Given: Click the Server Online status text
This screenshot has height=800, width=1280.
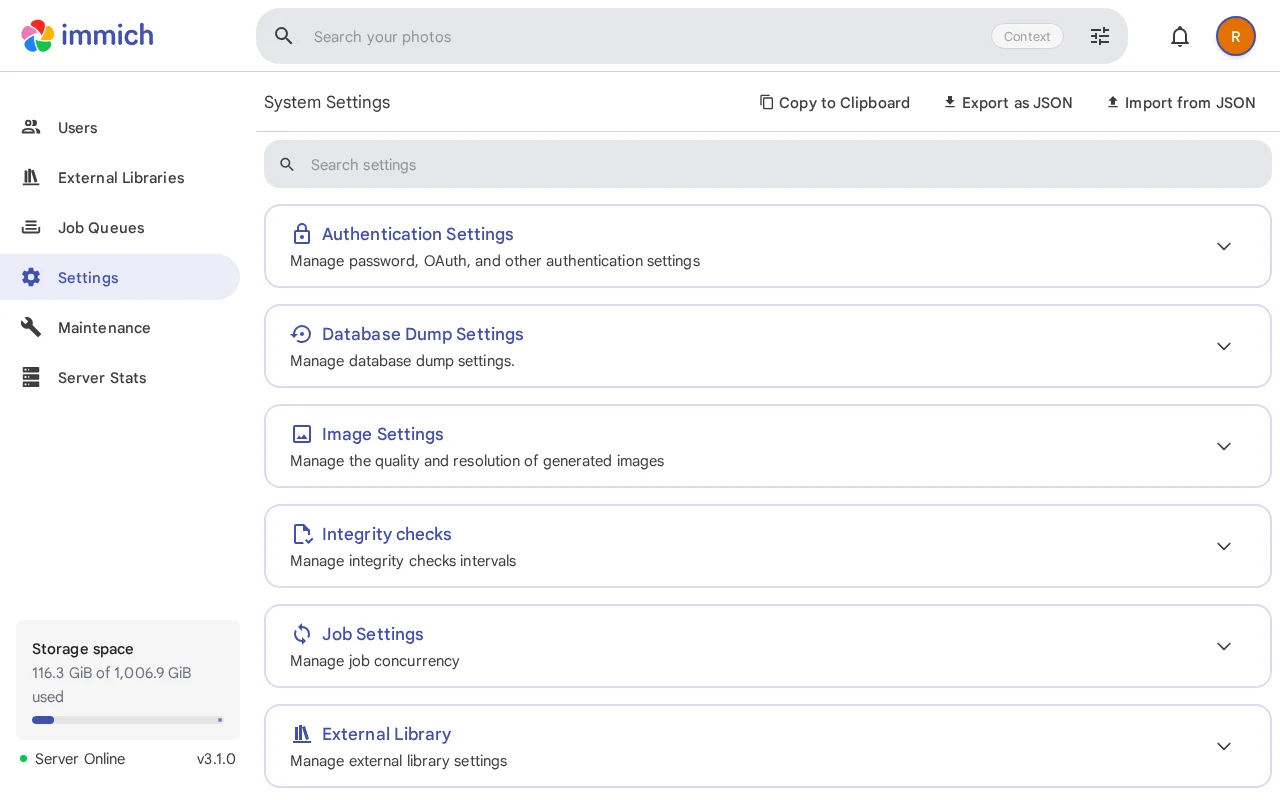Looking at the screenshot, I should point(80,759).
